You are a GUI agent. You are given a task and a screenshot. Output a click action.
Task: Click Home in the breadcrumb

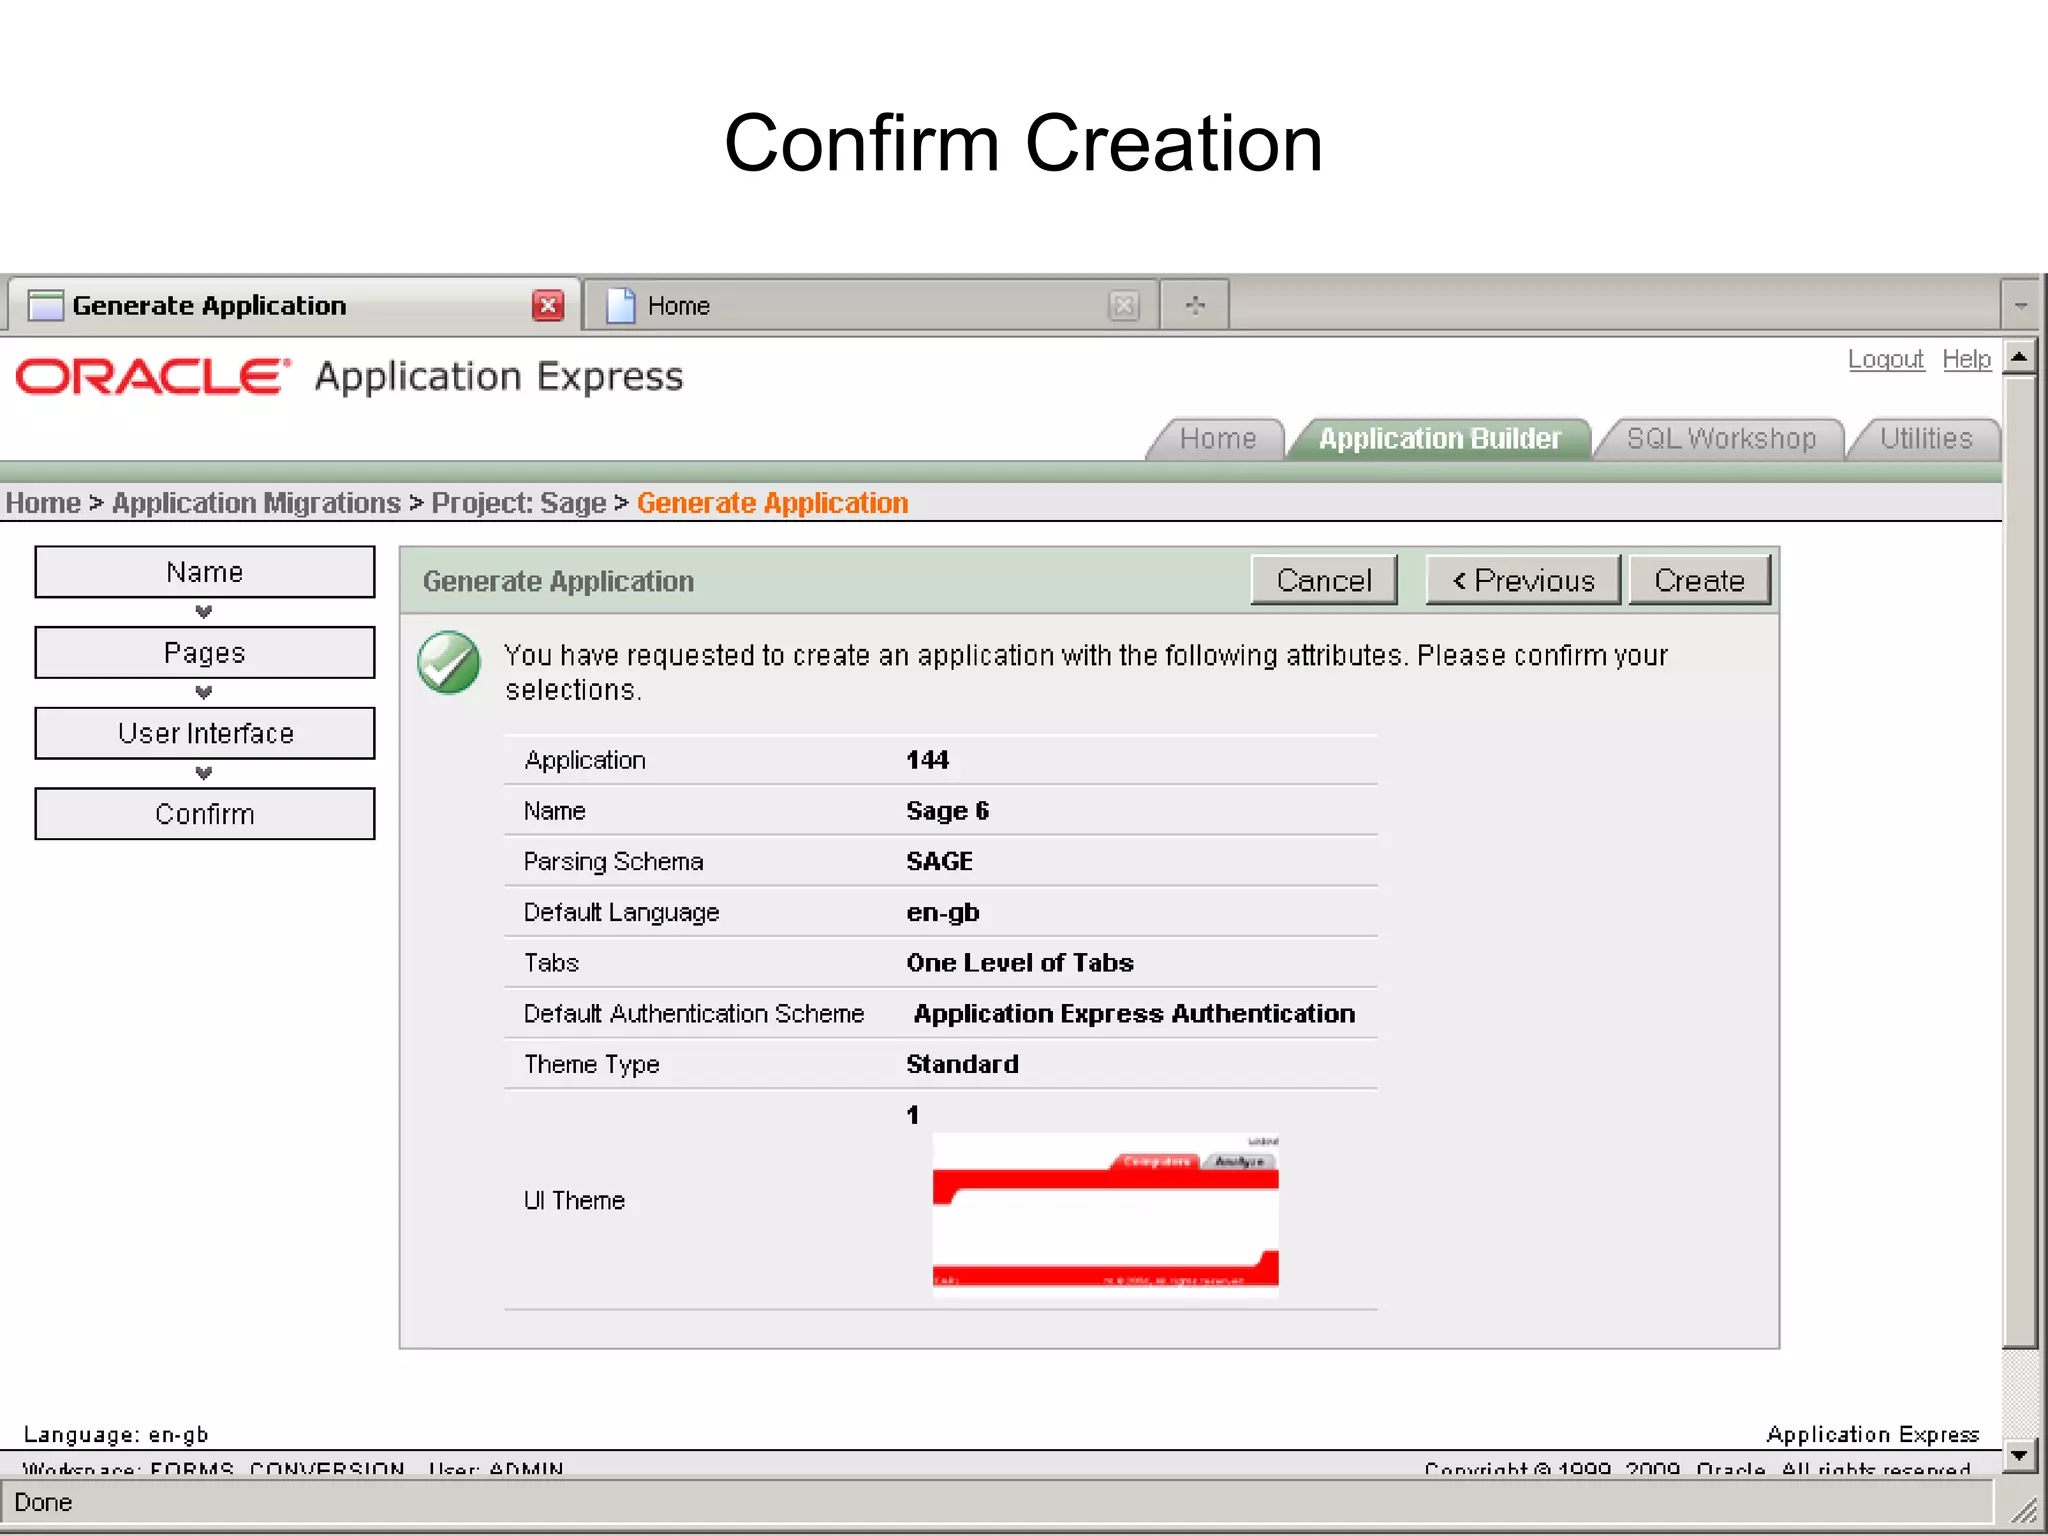click(x=43, y=503)
